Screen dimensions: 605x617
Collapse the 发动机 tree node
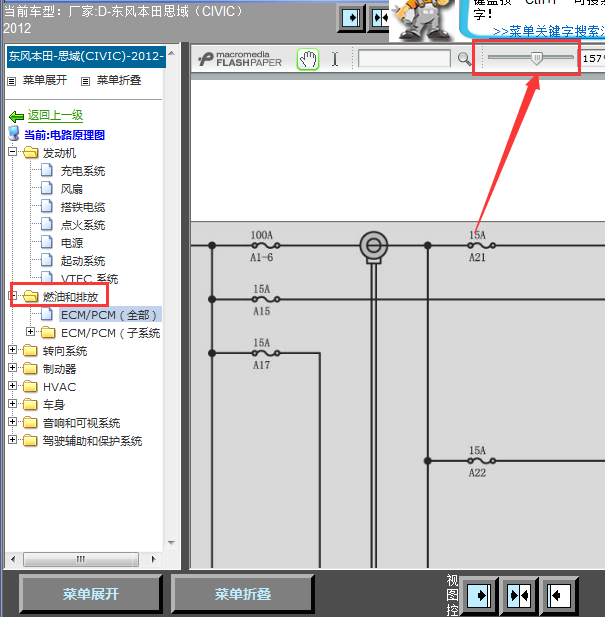pyautogui.click(x=13, y=151)
